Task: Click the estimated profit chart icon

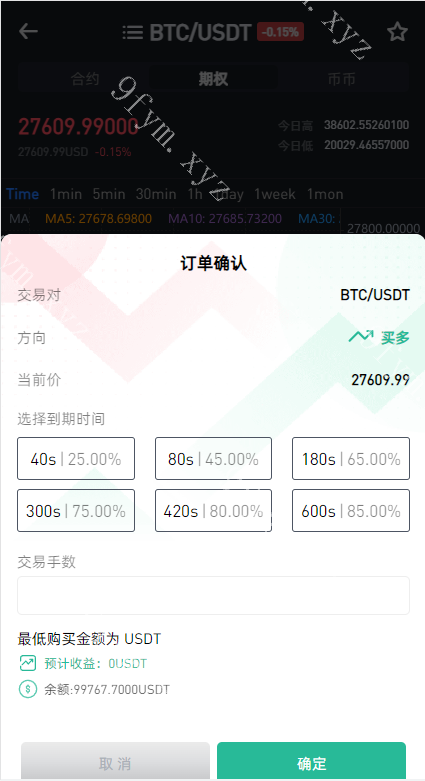Action: (x=28, y=663)
